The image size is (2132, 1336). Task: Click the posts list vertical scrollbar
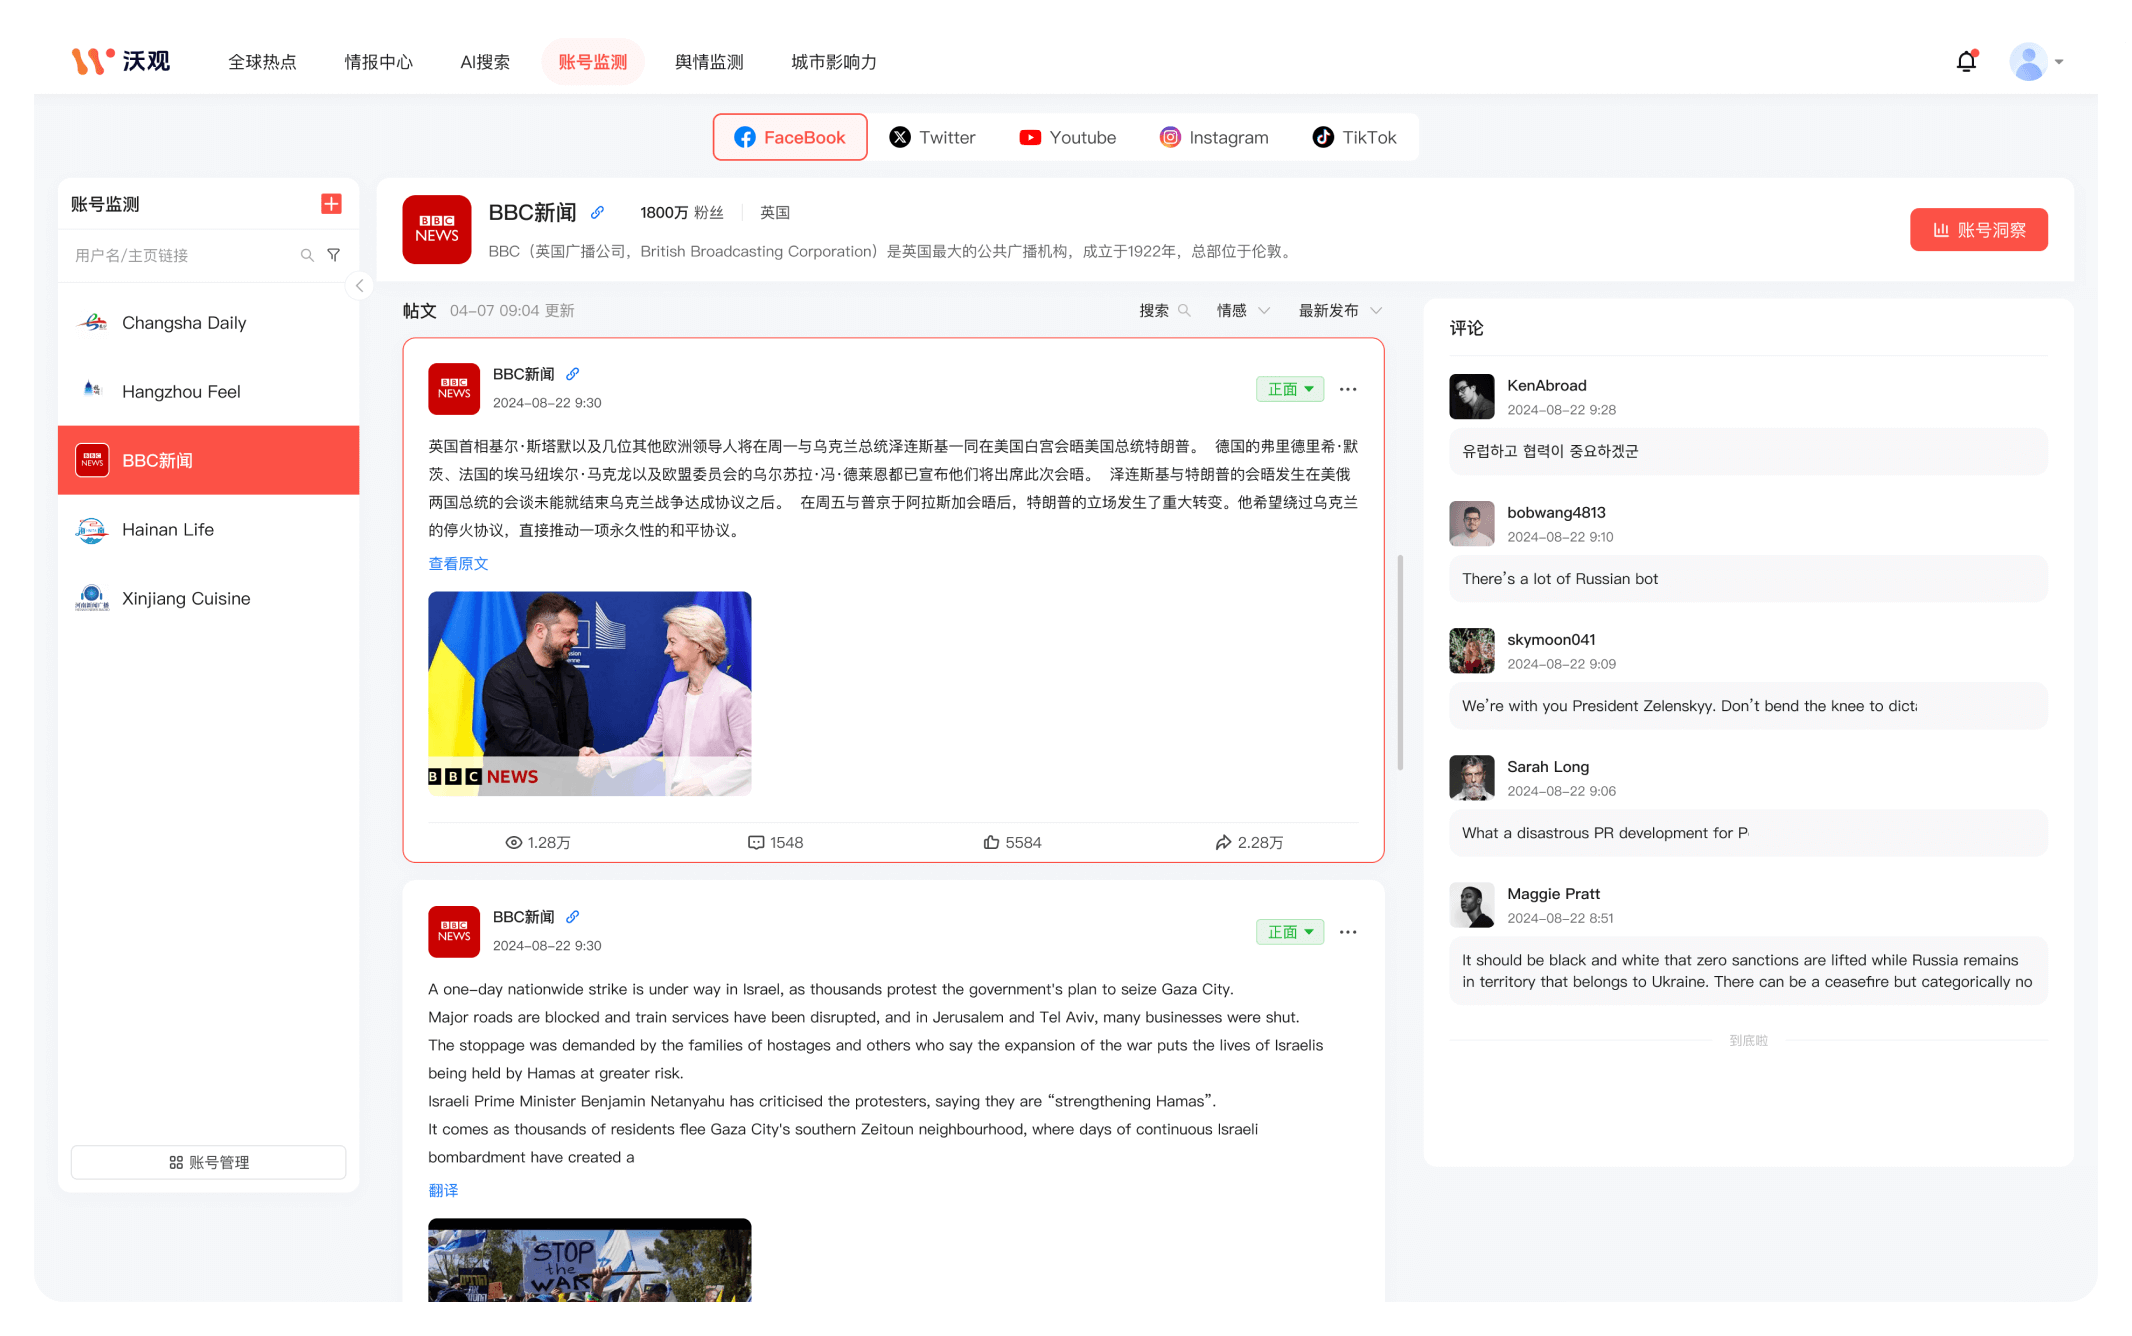point(1400,662)
